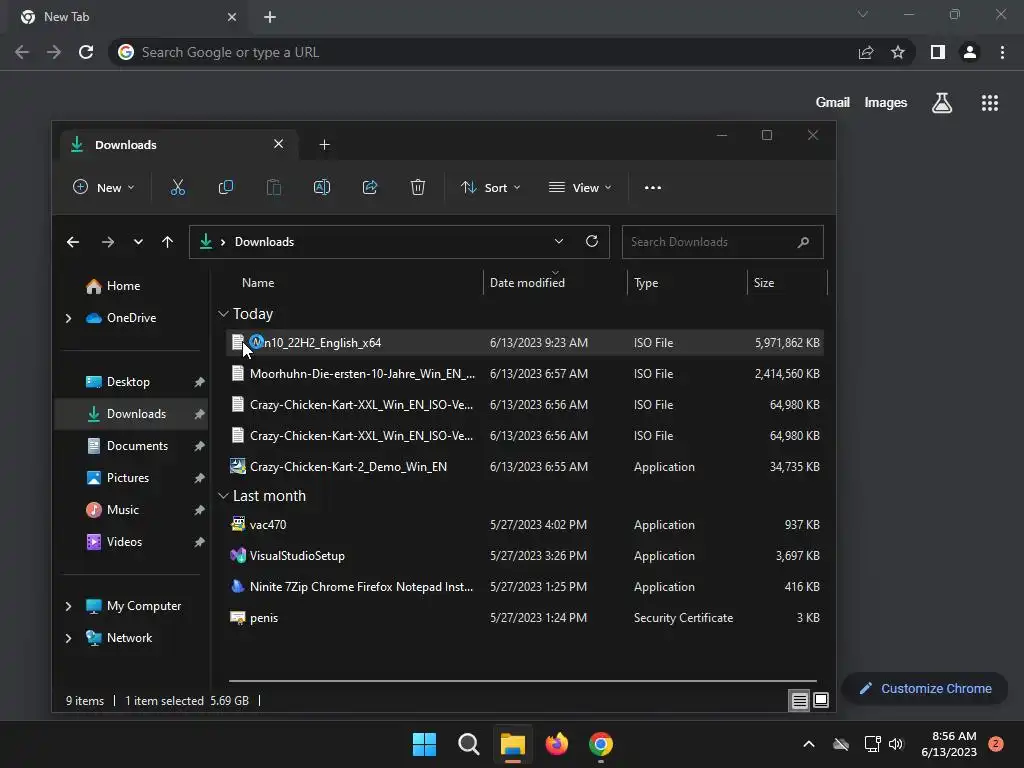The height and width of the screenshot is (768, 1024).
Task: Open Images link
Action: click(886, 103)
